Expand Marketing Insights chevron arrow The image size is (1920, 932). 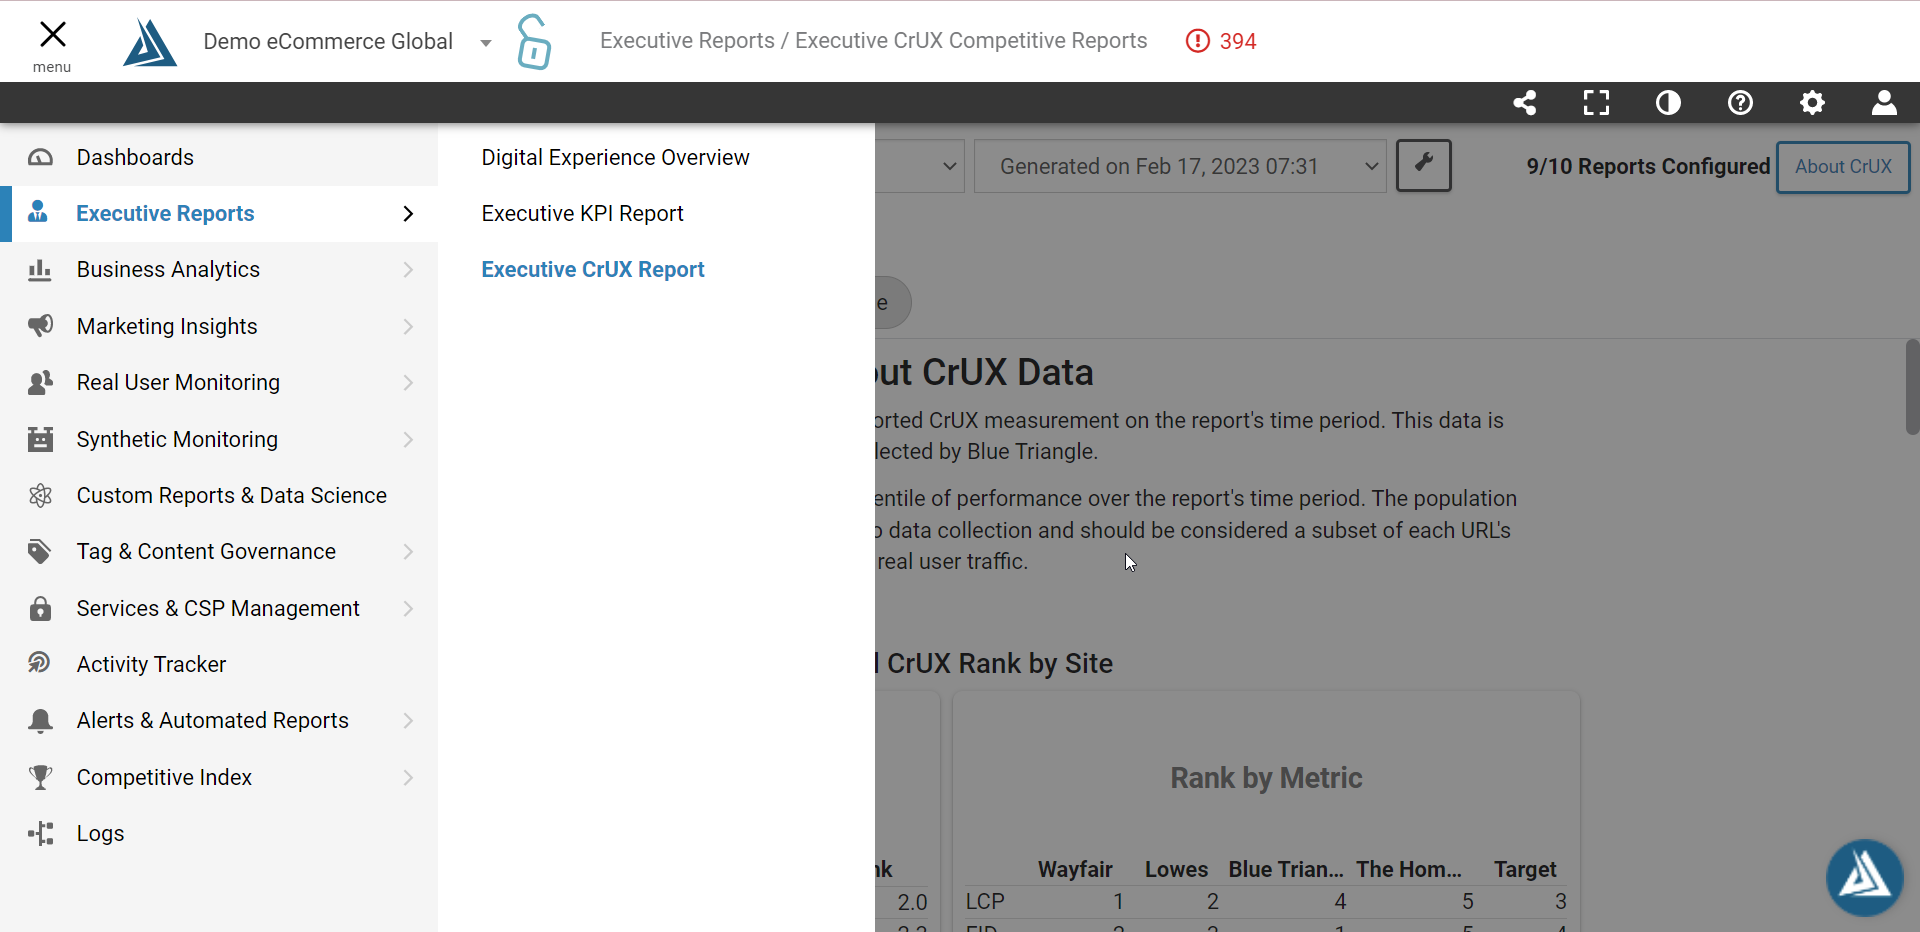[x=408, y=326]
